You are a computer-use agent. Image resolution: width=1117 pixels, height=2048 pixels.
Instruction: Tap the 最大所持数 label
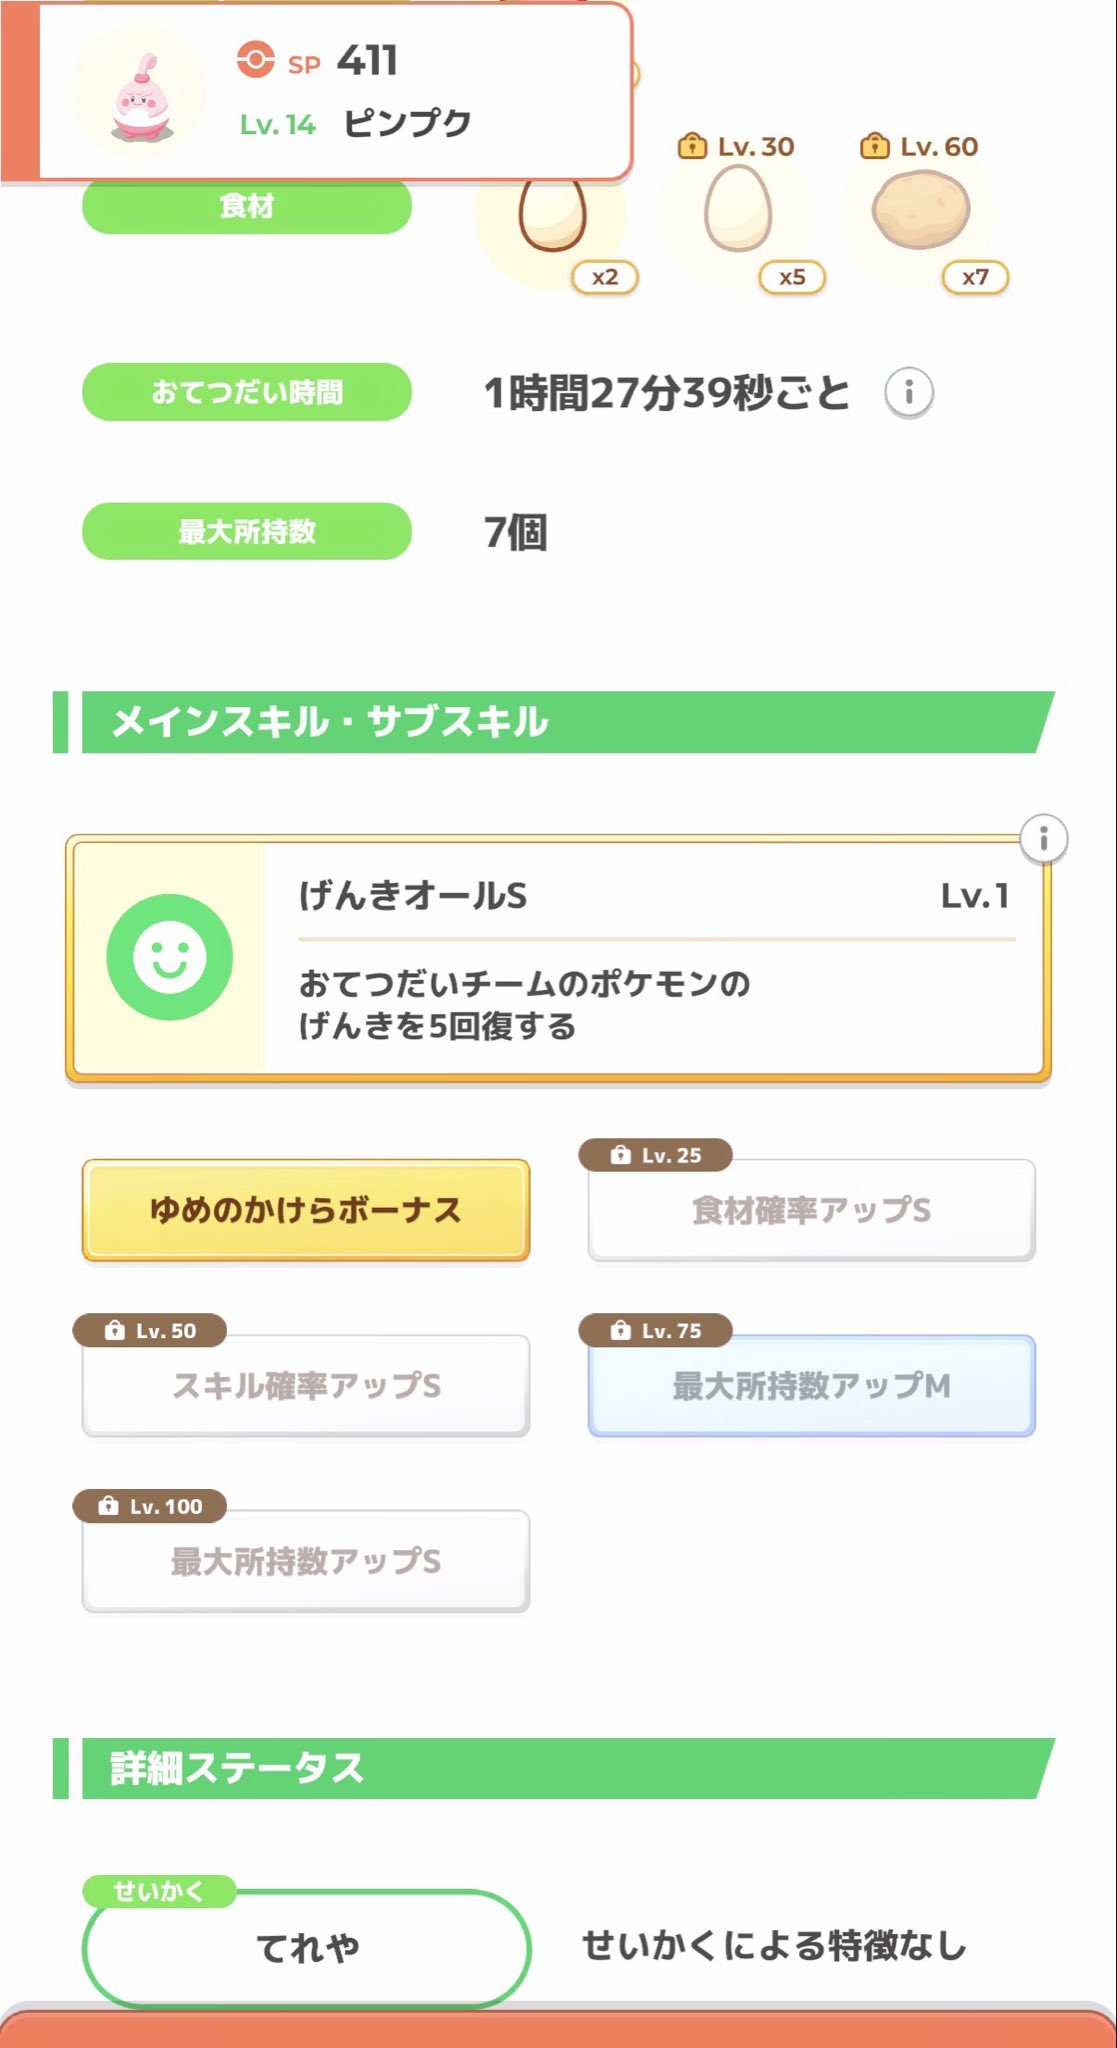point(246,531)
